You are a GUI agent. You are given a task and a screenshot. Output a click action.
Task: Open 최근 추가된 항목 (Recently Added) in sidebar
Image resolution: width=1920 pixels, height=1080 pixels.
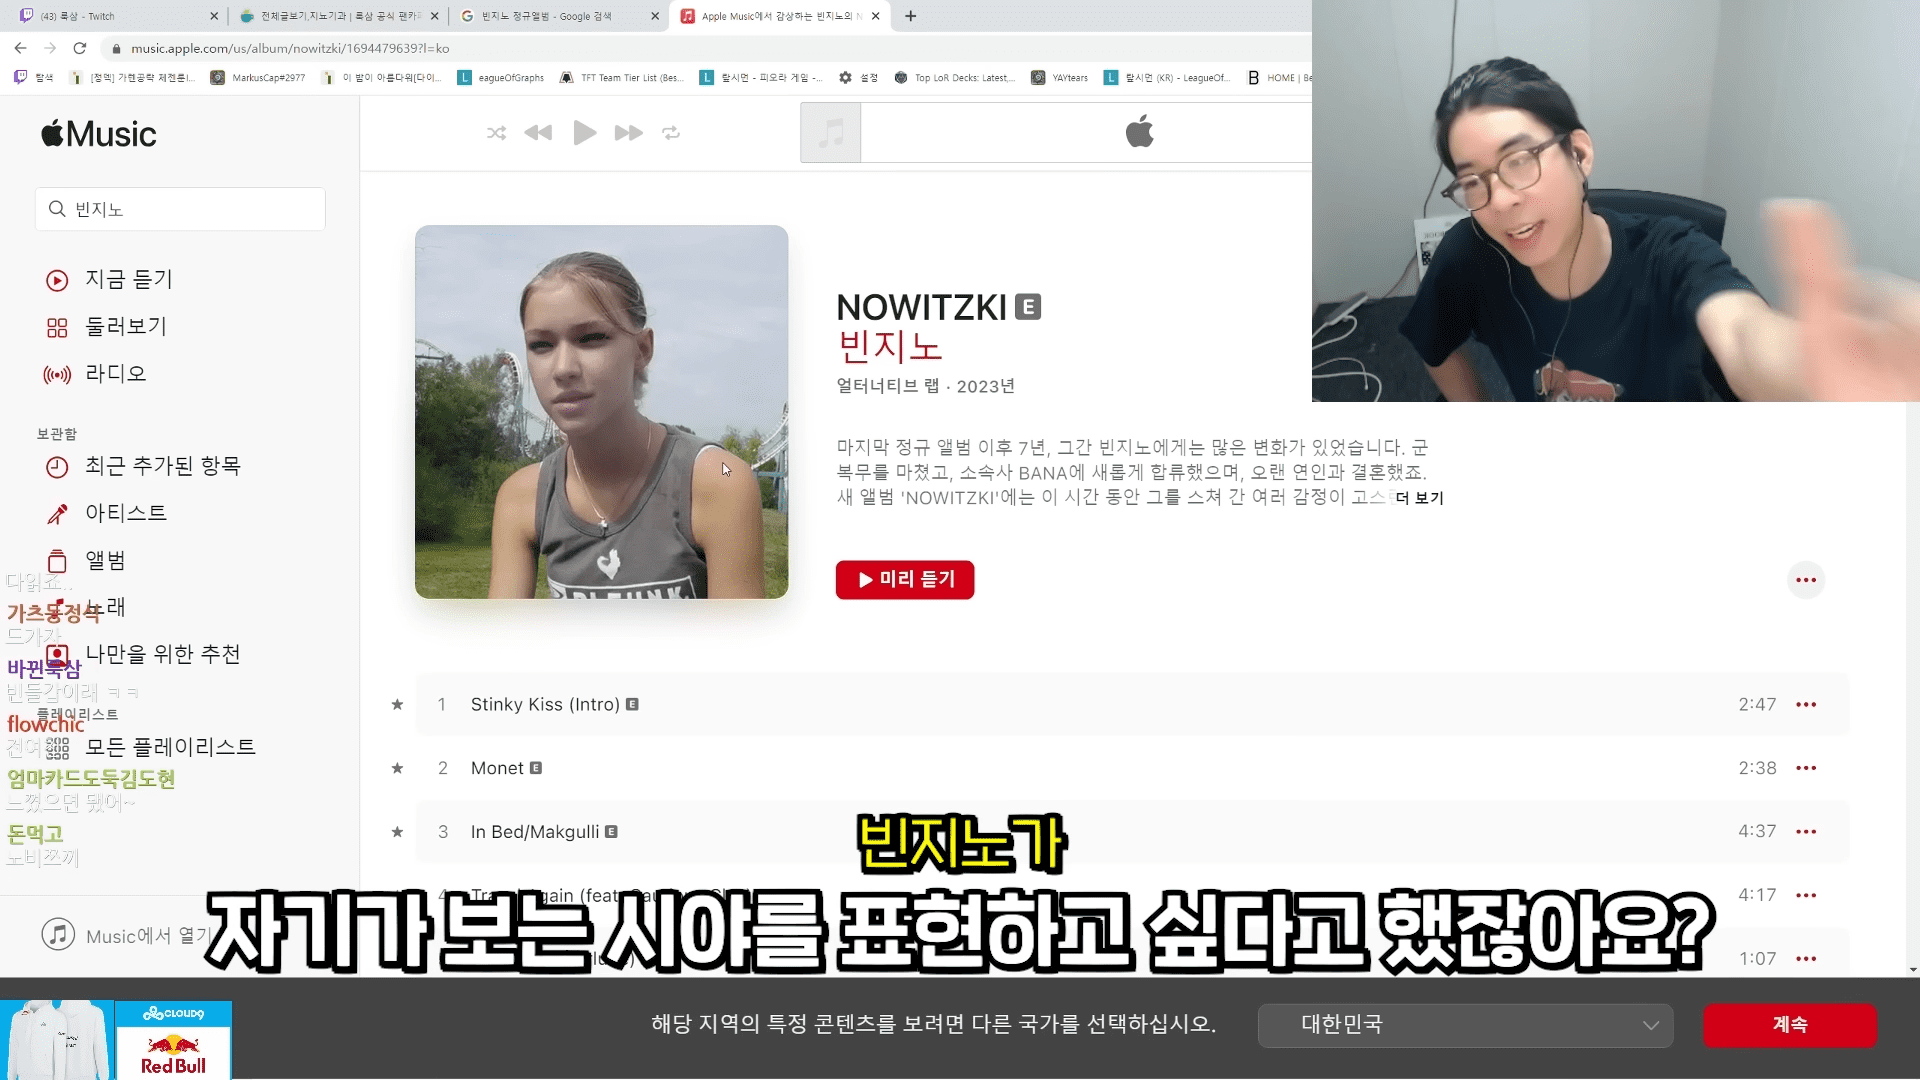point(162,467)
